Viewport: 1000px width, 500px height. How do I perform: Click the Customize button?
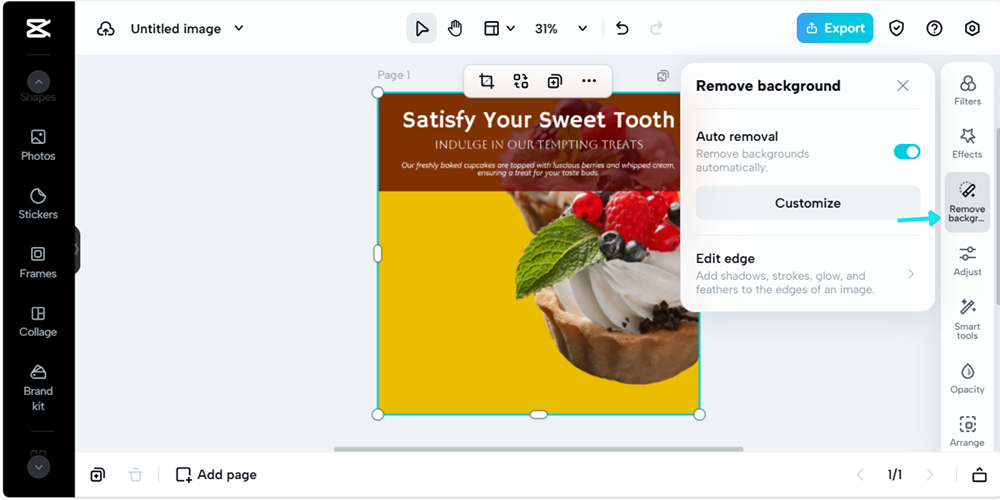pyautogui.click(x=807, y=203)
